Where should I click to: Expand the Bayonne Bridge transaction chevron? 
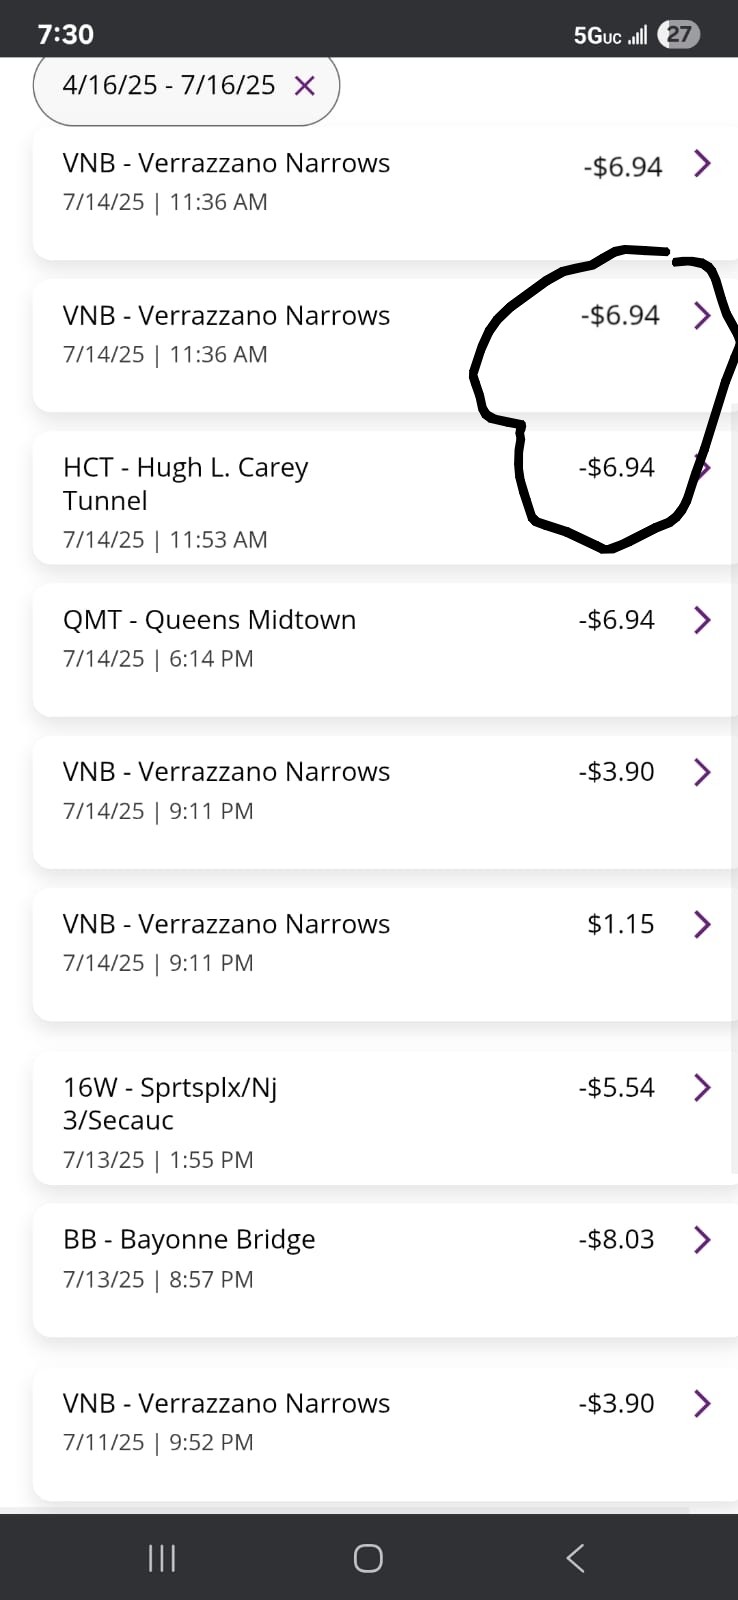tap(702, 1240)
